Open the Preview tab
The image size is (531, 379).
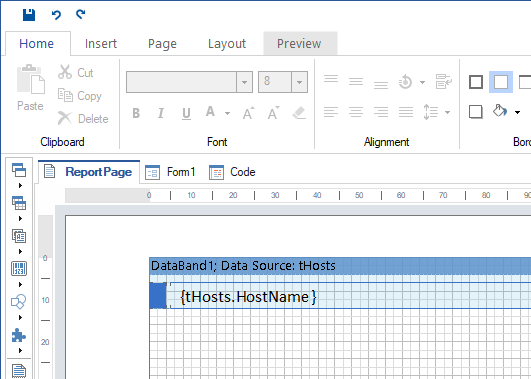299,43
